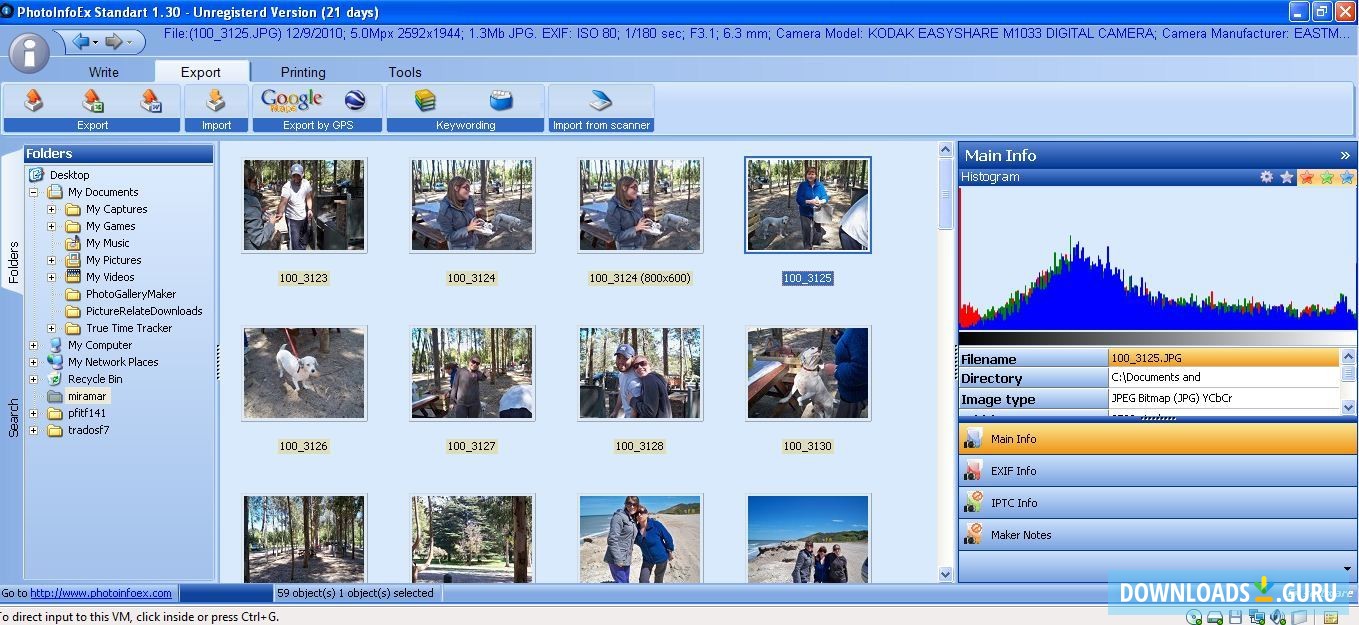The image size is (1359, 625).
Task: Click the Export to Word icon
Action: coord(151,101)
